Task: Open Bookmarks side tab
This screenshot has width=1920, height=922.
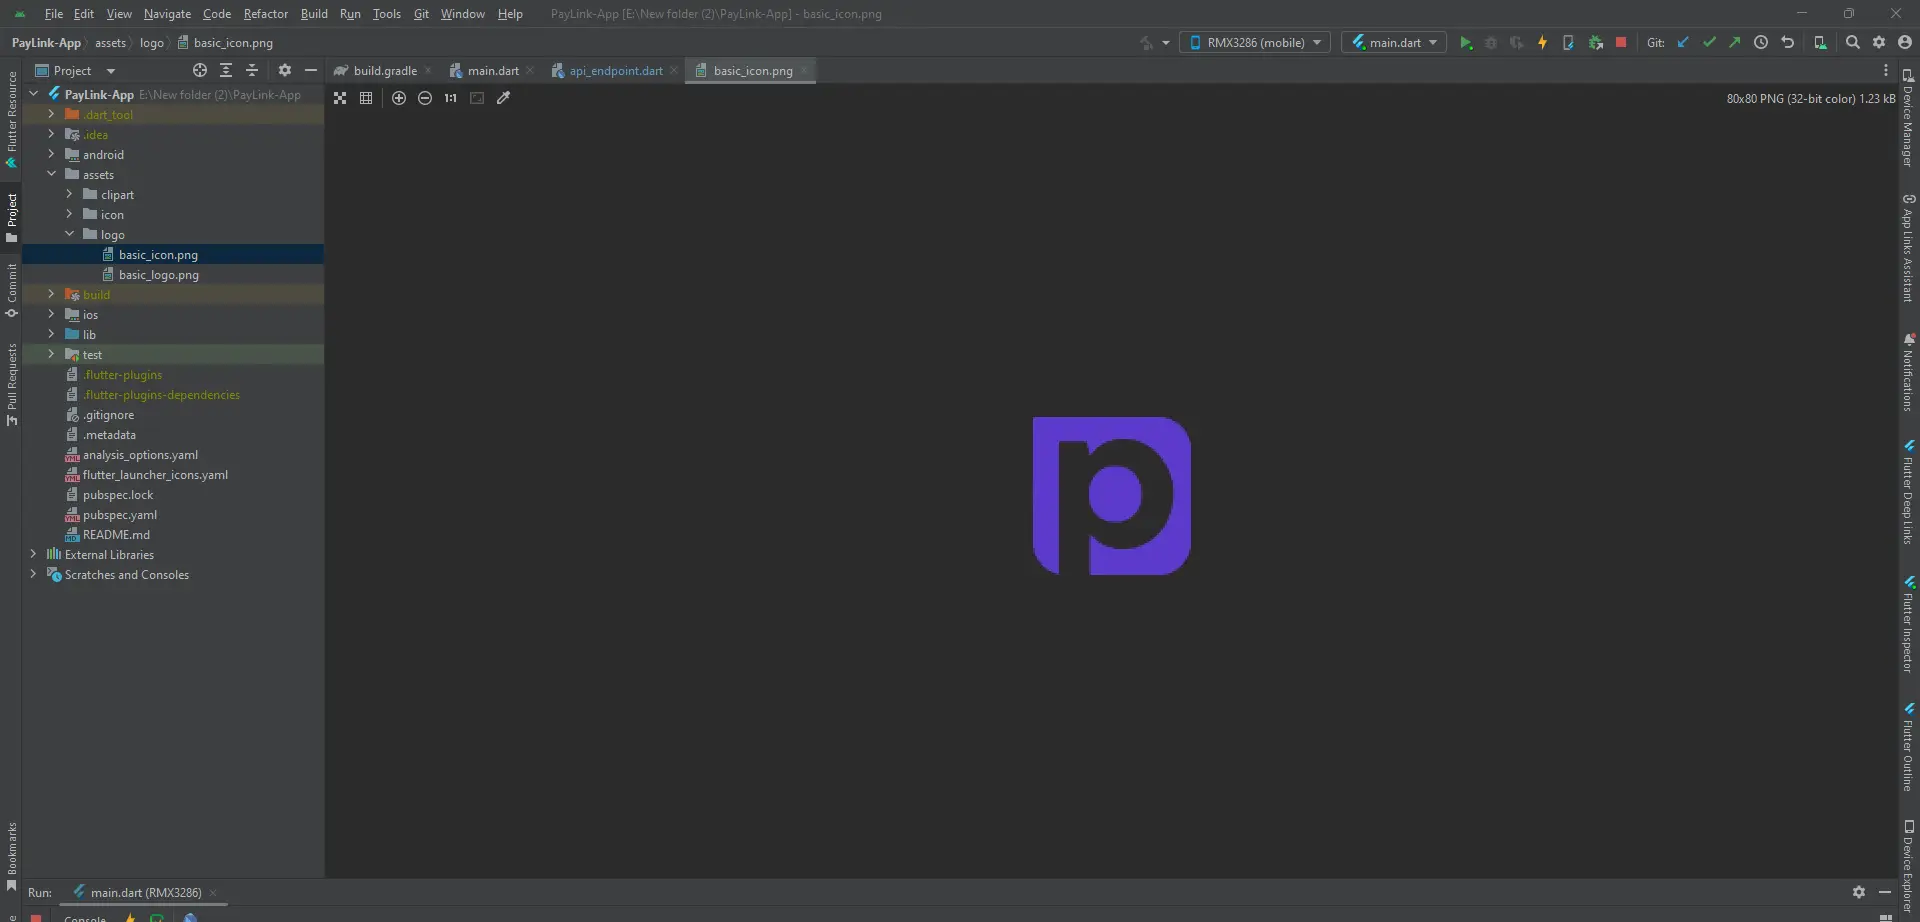Action: (12, 856)
